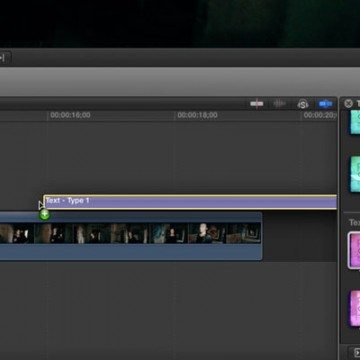
Task: Select the Text - Type 1 title clip
Action: [x=190, y=202]
